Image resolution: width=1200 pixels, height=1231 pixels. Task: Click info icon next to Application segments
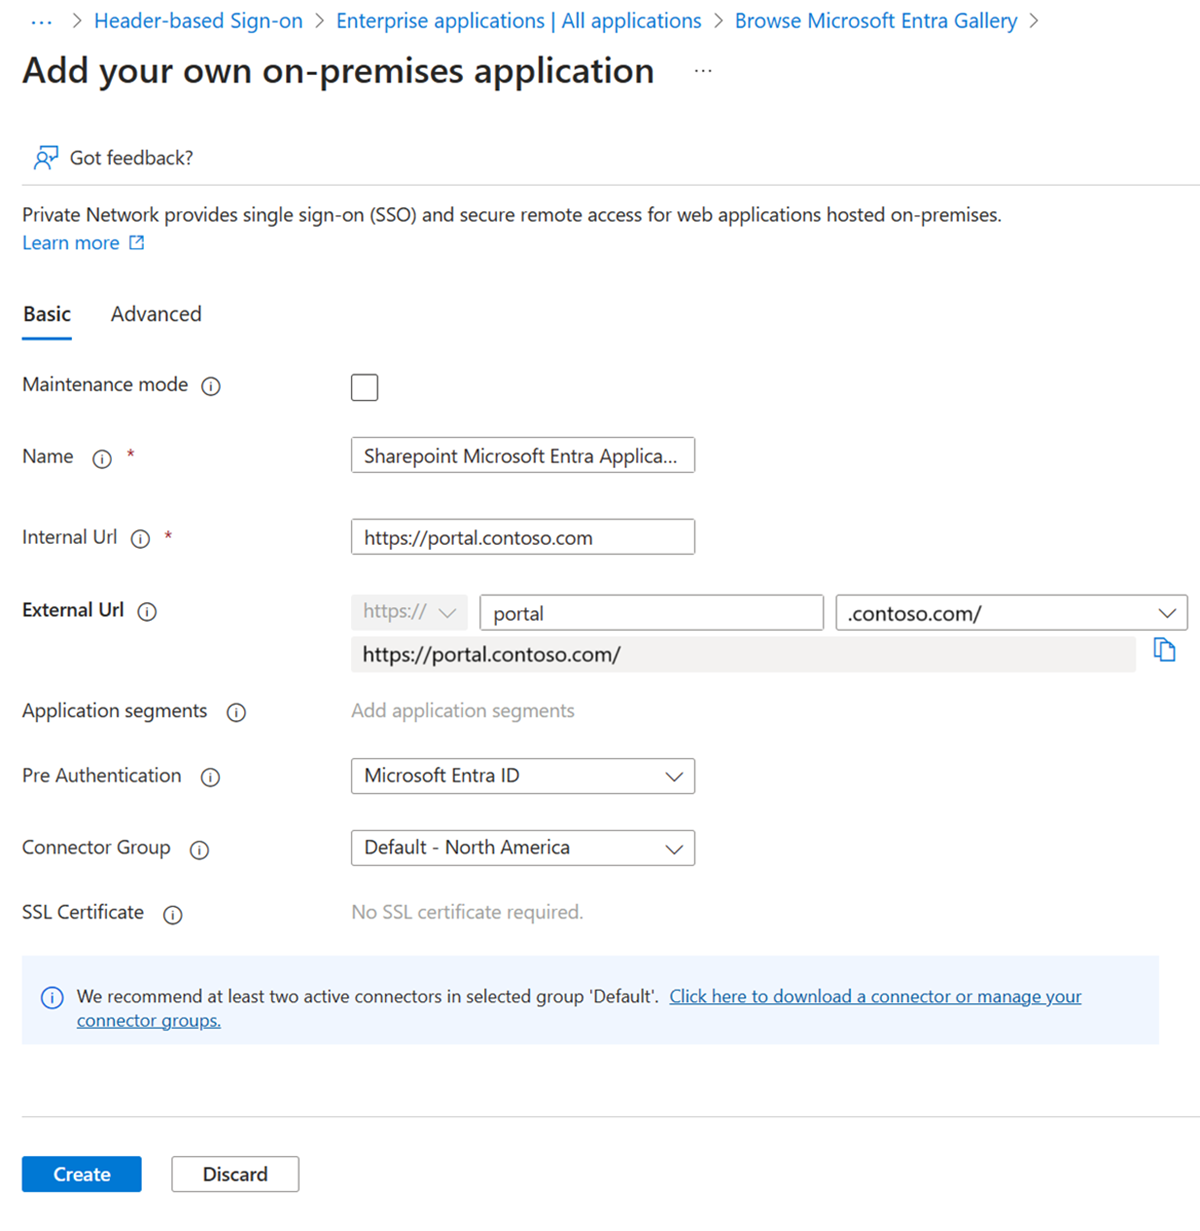[x=236, y=712]
